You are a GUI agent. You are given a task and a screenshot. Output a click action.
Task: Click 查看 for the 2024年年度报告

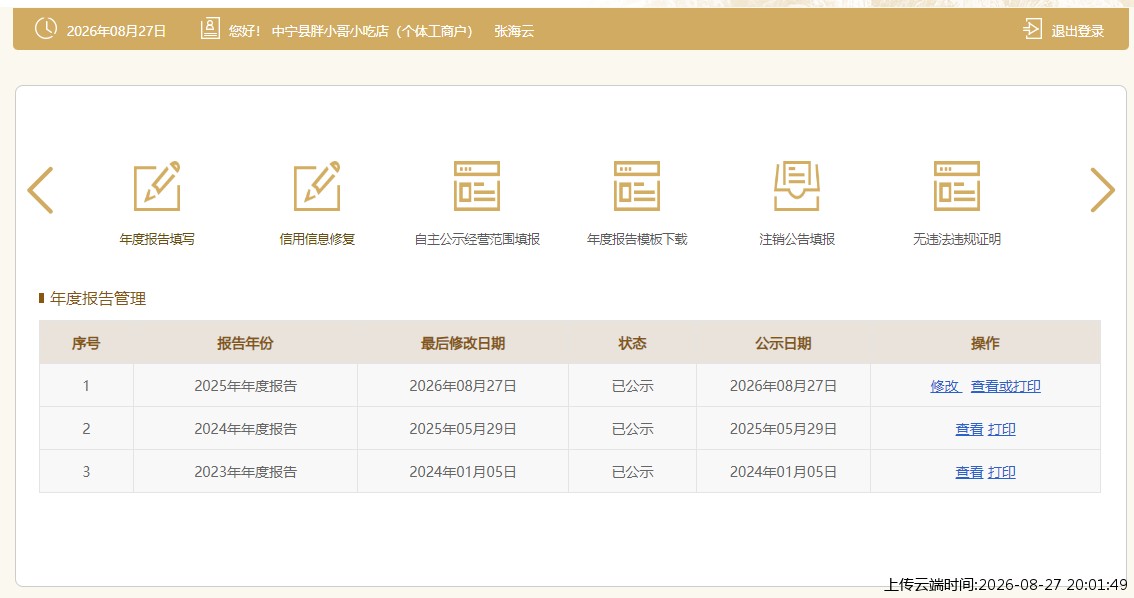pos(969,430)
